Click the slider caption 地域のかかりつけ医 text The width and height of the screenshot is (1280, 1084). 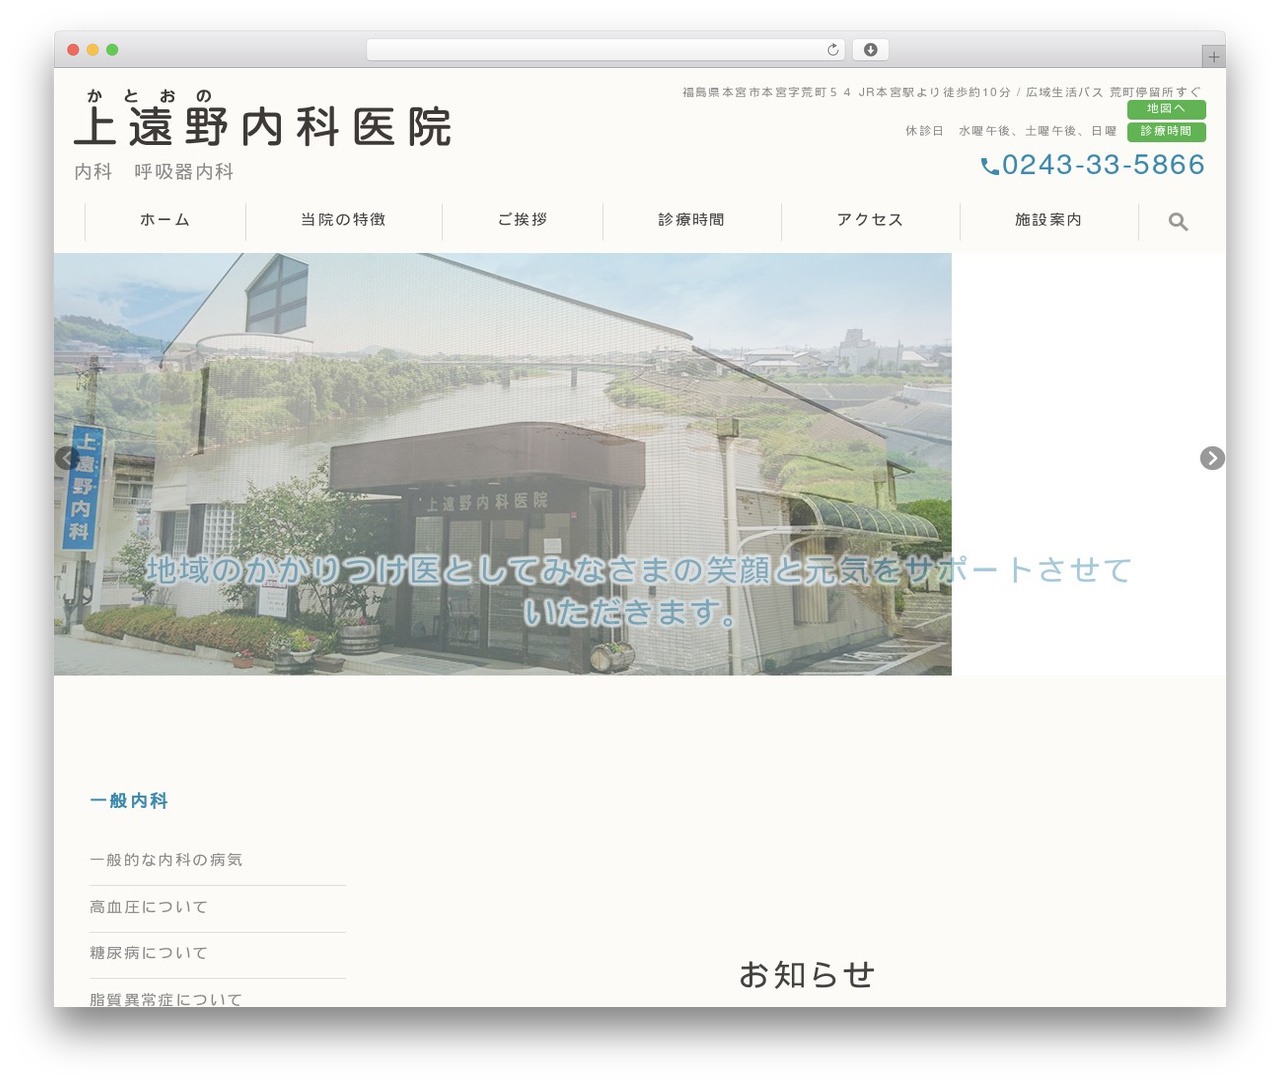[638, 591]
